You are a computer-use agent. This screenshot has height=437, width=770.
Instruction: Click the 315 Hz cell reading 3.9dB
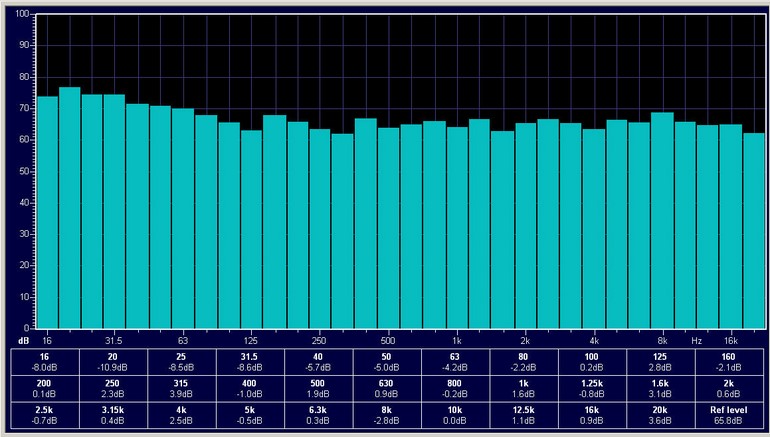pos(182,388)
